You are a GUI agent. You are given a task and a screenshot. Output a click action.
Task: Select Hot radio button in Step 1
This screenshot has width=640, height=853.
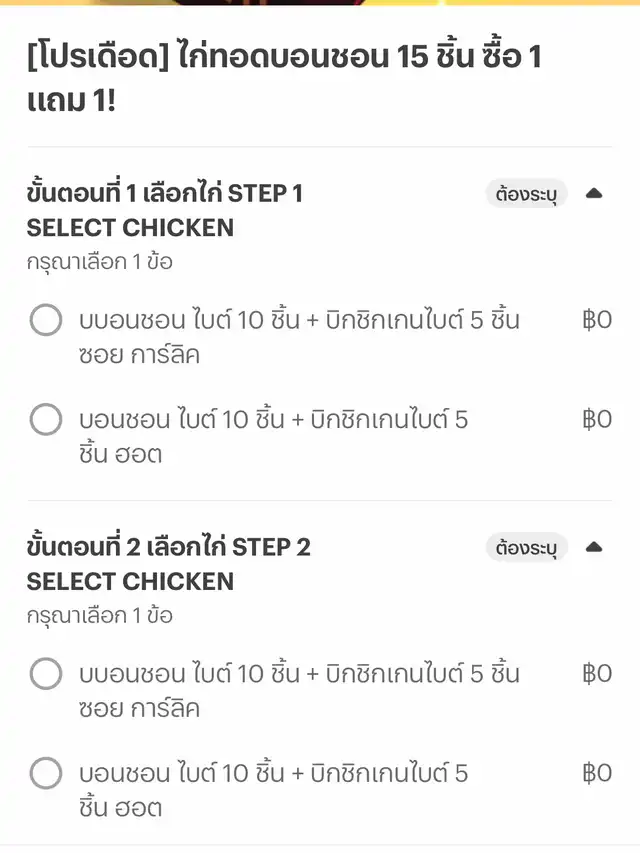point(46,419)
